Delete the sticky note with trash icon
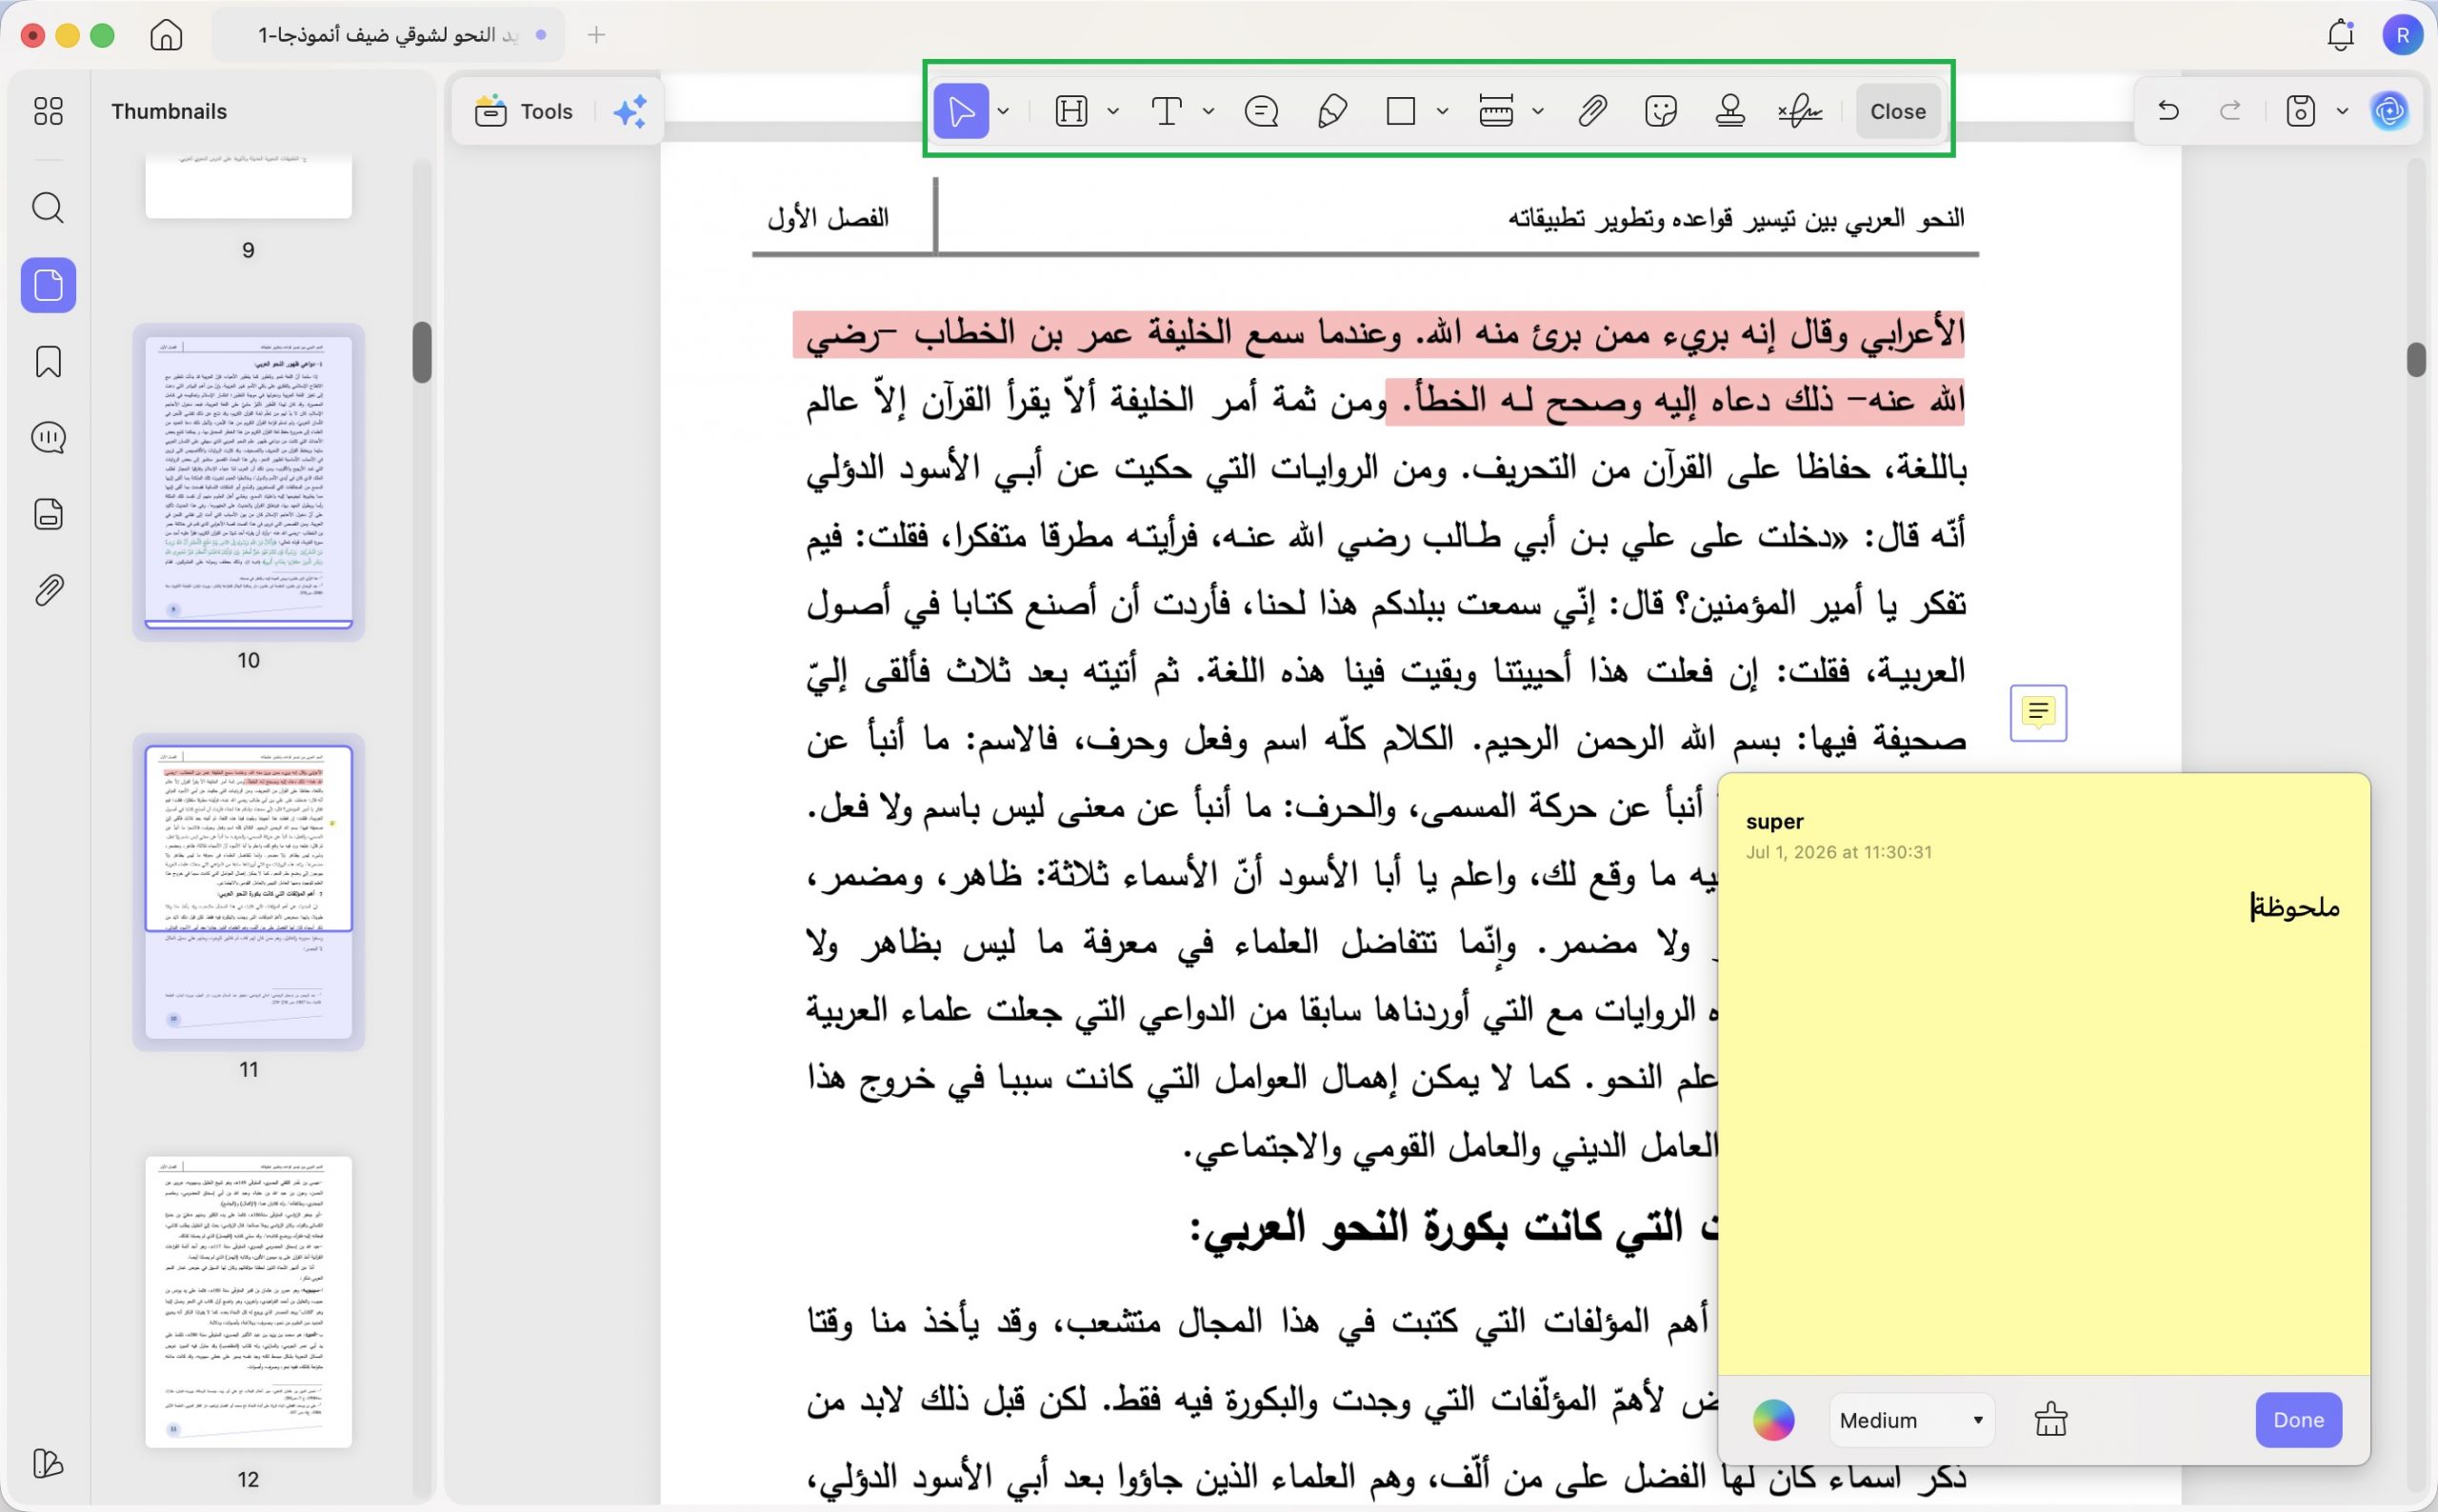Viewport: 2438px width, 1512px height. click(2050, 1419)
